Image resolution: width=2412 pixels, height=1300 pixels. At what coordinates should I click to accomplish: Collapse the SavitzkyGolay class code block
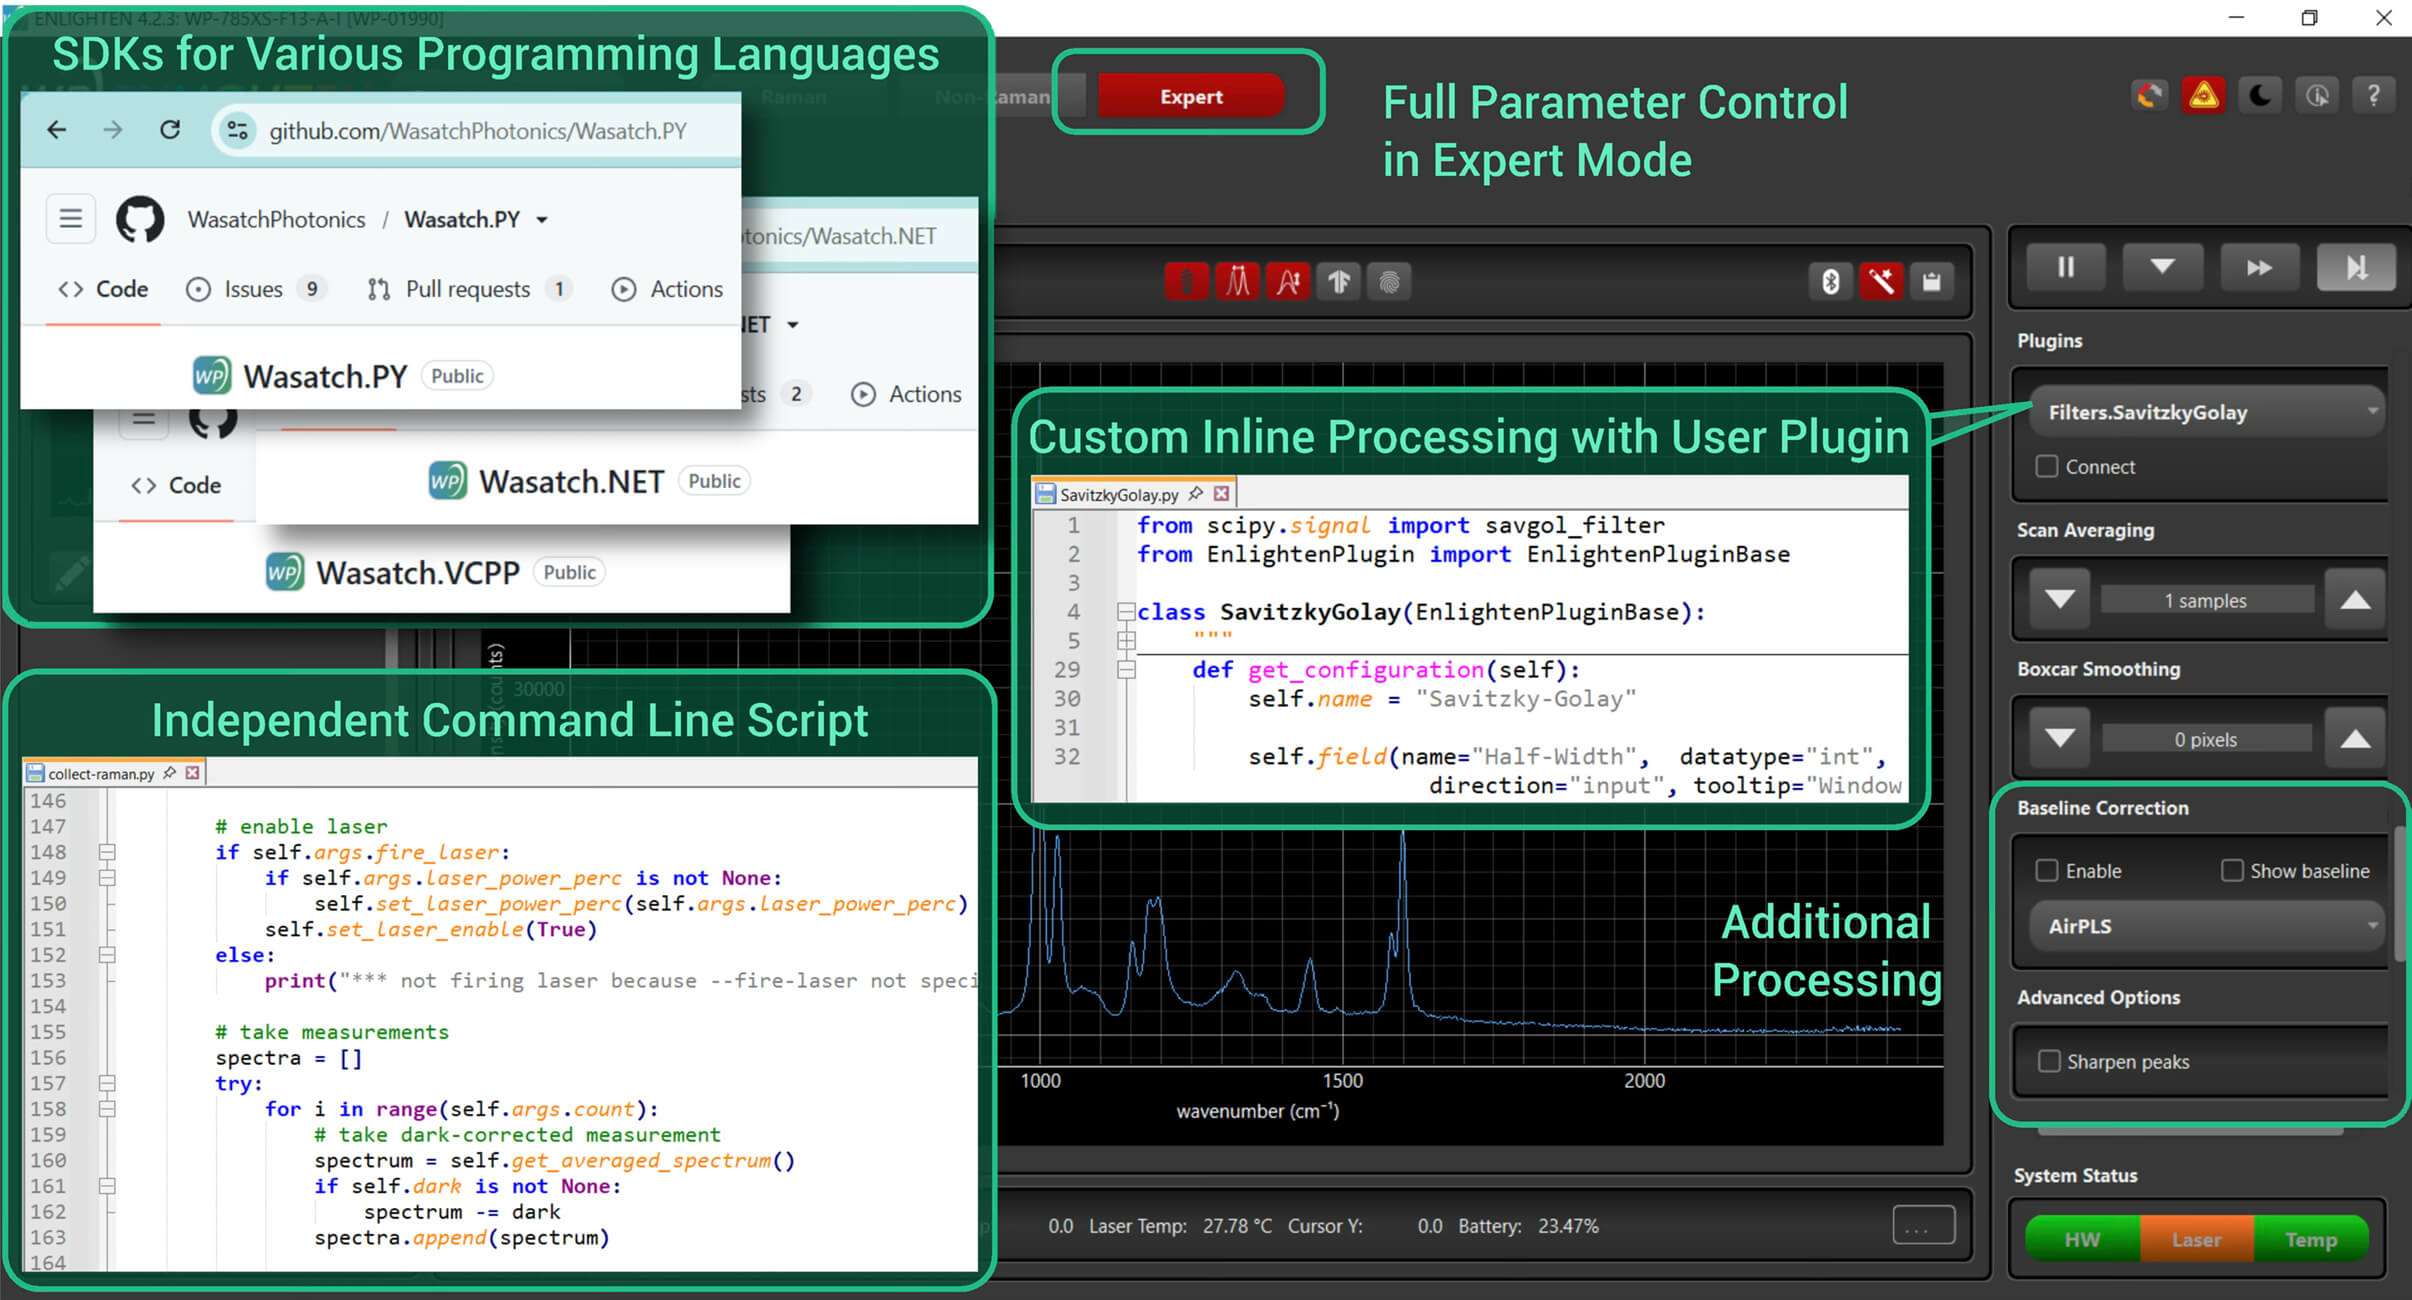1126,611
